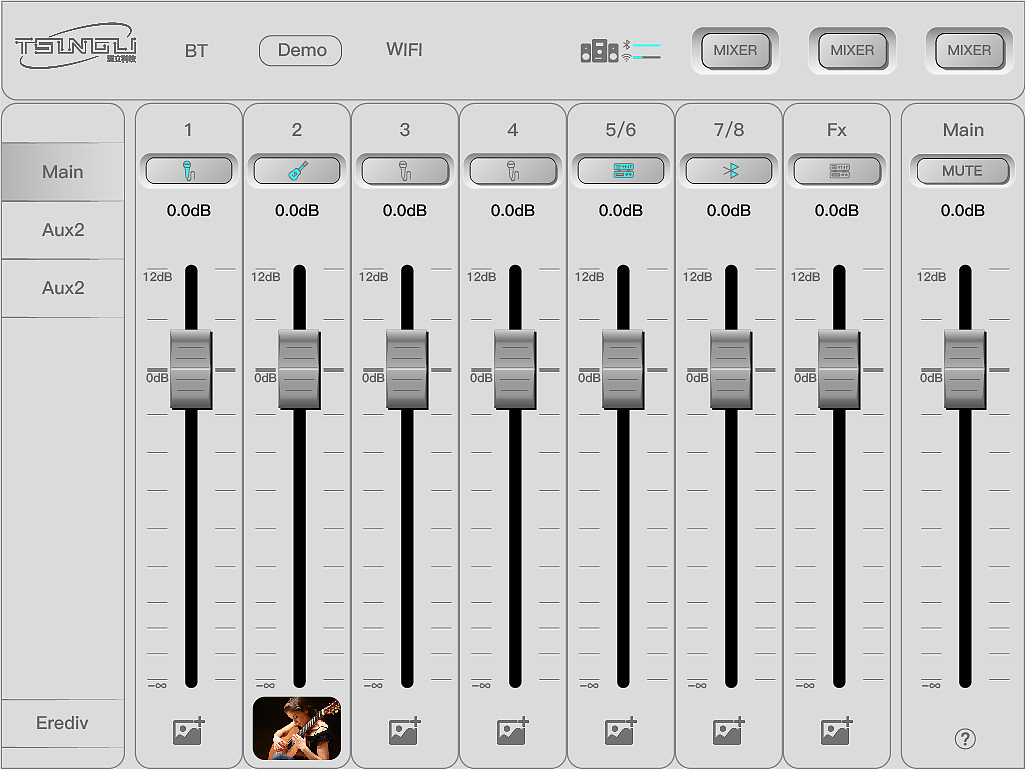Click the second MIXER button
Viewport: 1025px width, 769px height.
tap(852, 50)
